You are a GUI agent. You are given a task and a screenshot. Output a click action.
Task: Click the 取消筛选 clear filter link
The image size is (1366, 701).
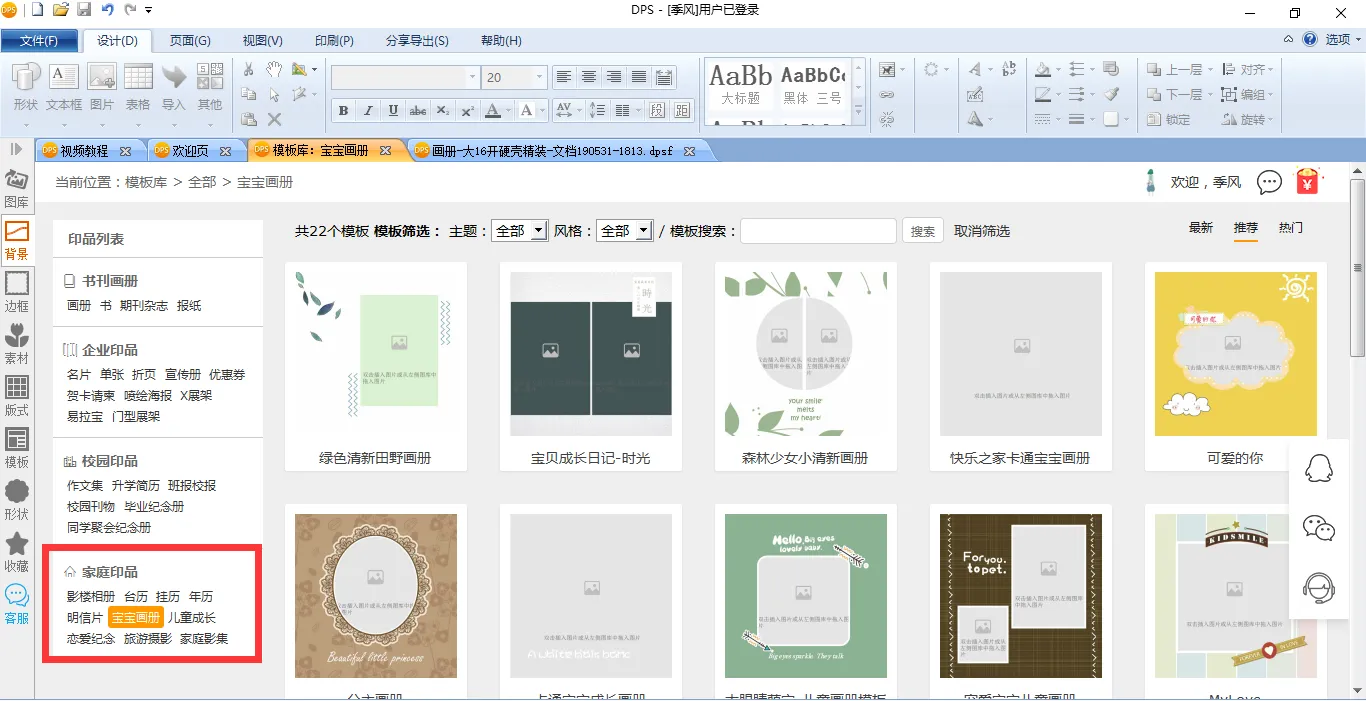tap(981, 231)
